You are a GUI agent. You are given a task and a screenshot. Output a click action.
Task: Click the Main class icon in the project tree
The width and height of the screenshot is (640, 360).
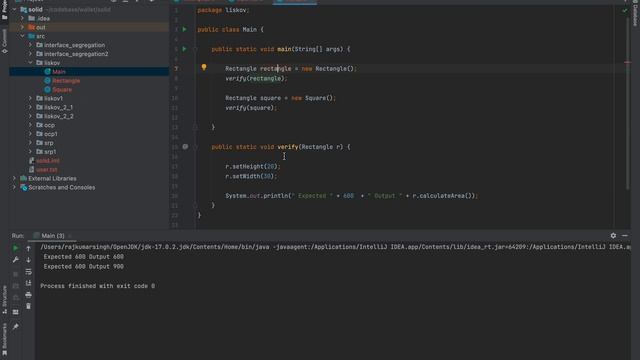point(47,72)
